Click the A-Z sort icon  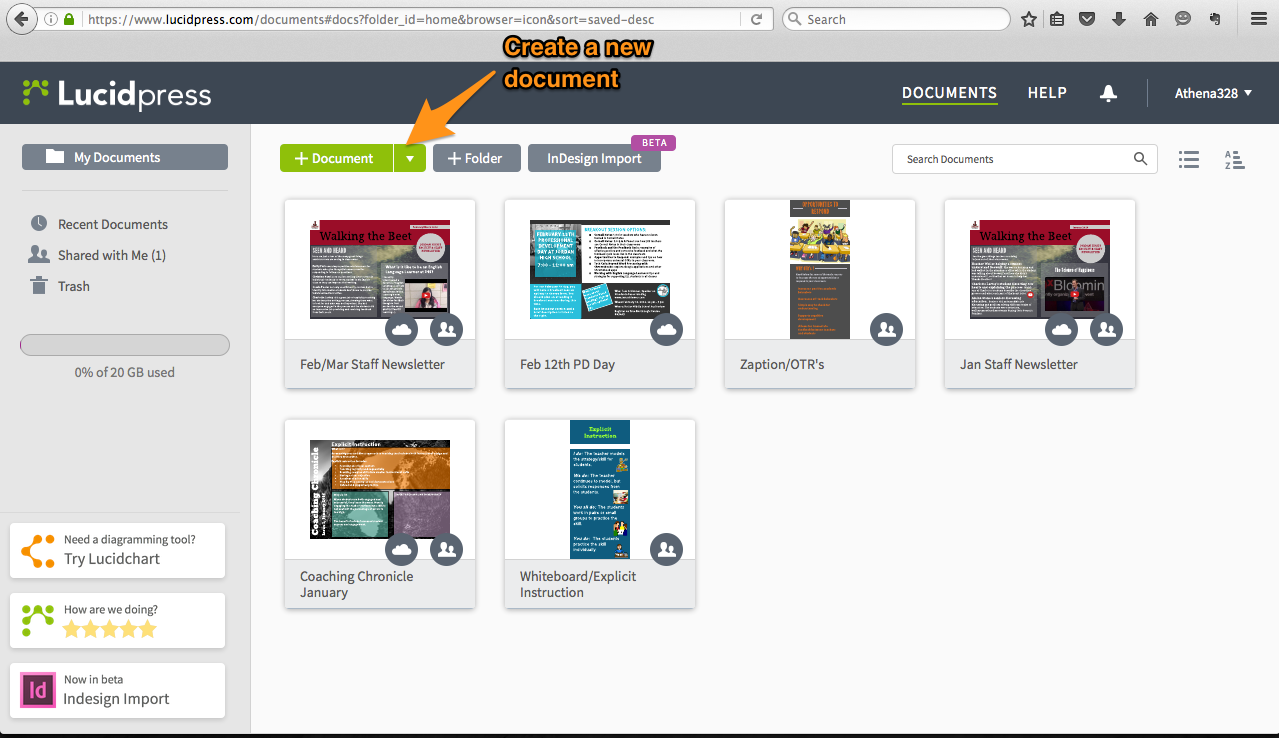tap(1234, 159)
